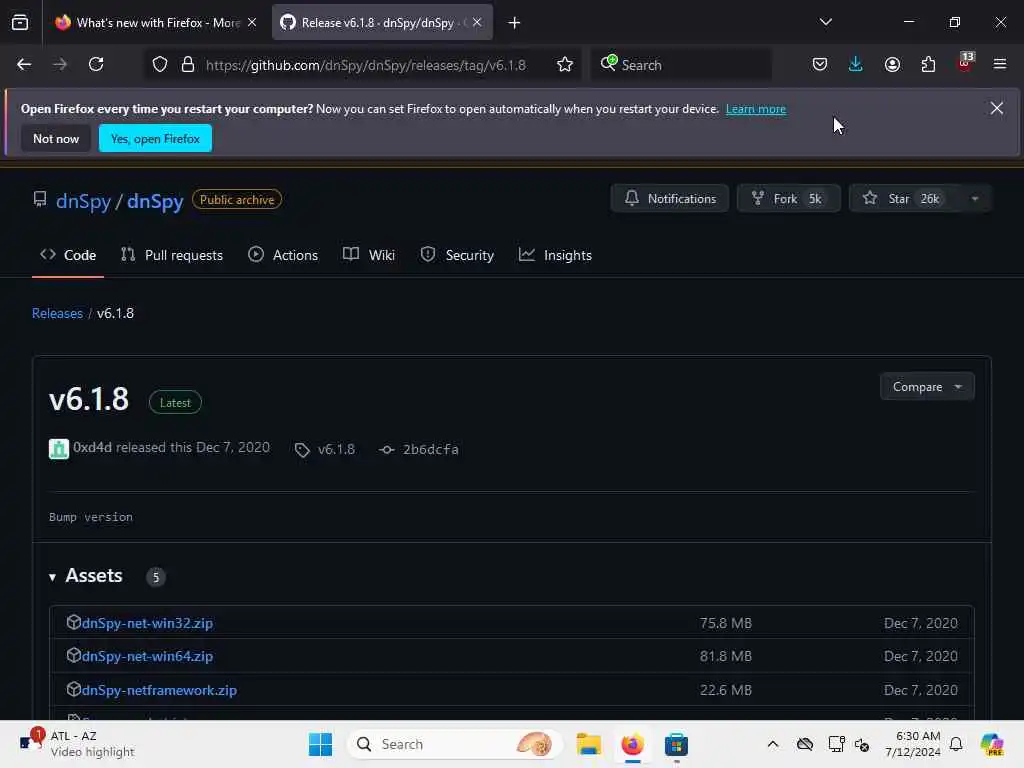
Task: Open the Compare dropdown
Action: point(927,387)
